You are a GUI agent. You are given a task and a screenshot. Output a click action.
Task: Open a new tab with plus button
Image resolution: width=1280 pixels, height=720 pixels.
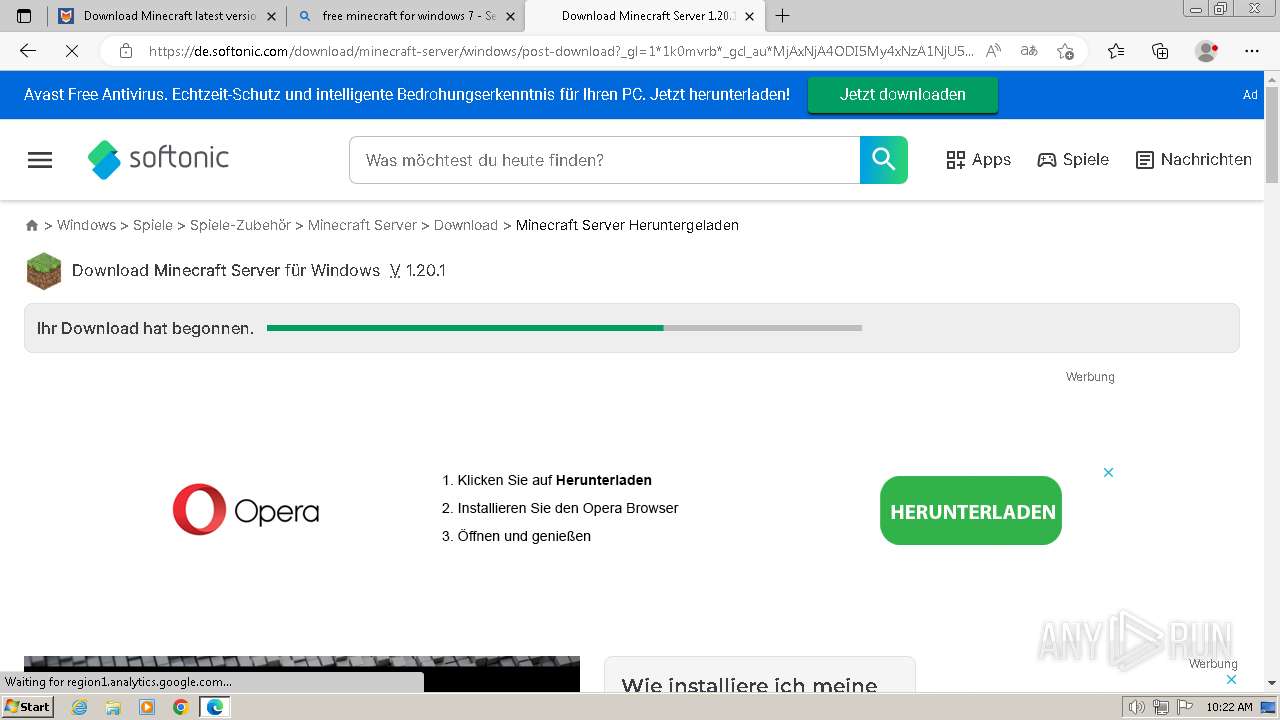coord(782,16)
